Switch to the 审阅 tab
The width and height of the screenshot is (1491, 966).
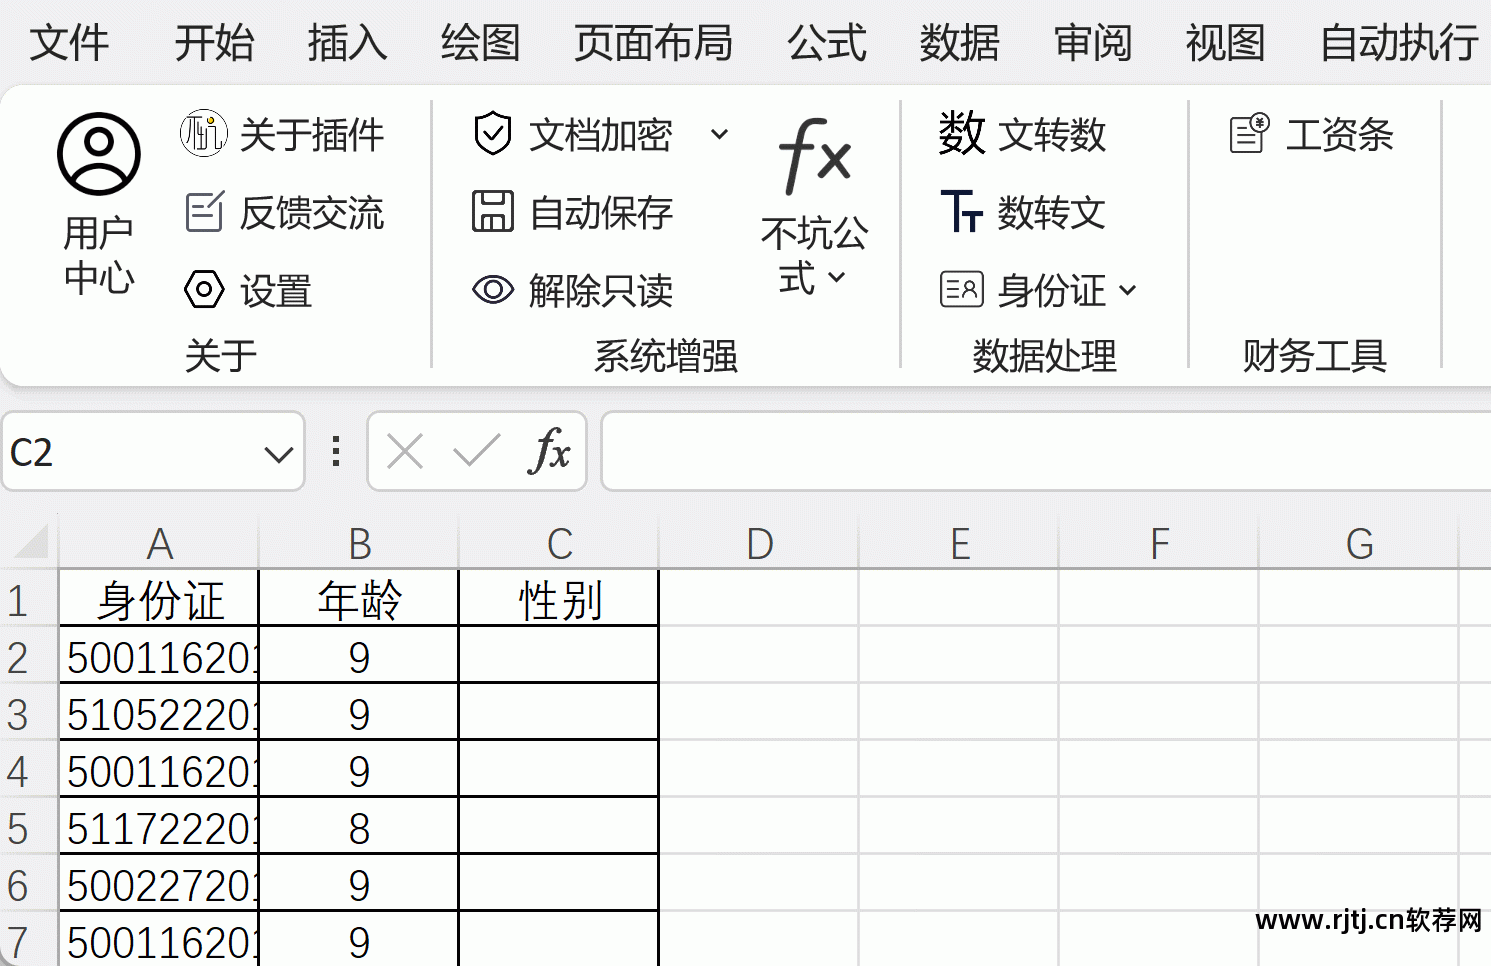point(1092,42)
